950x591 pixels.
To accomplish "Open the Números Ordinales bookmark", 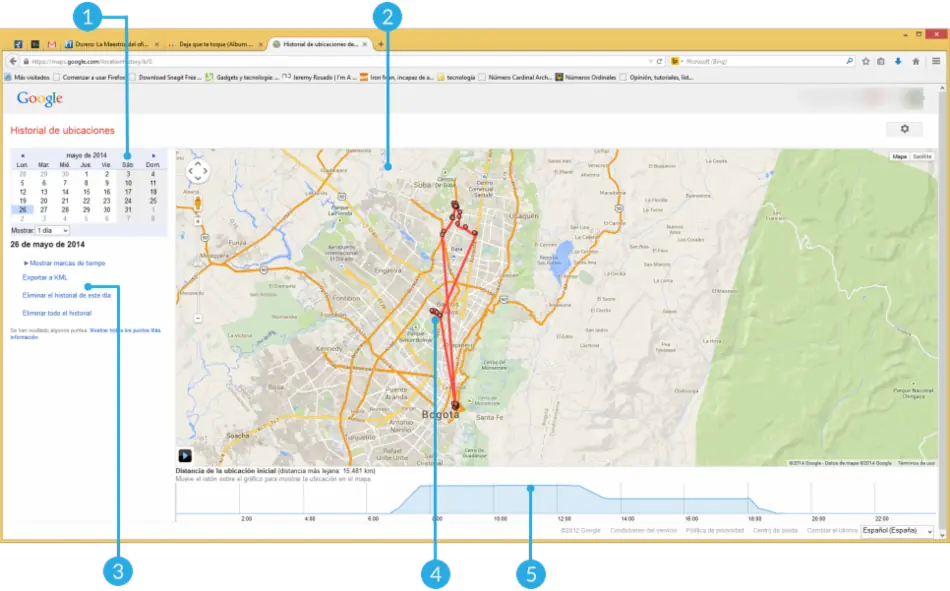I will click(x=586, y=78).
